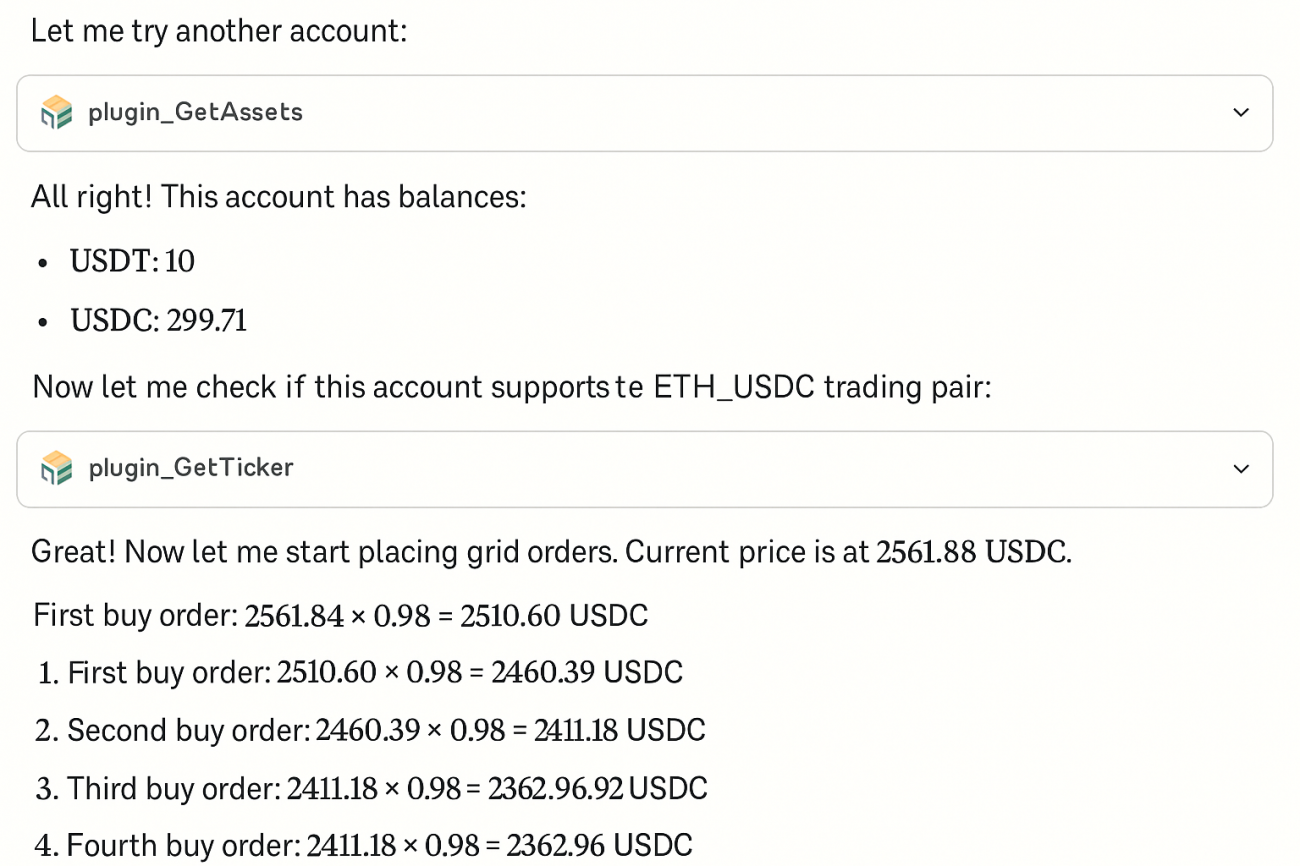
Task: Click the plugin_GetTicker label text
Action: (x=191, y=468)
